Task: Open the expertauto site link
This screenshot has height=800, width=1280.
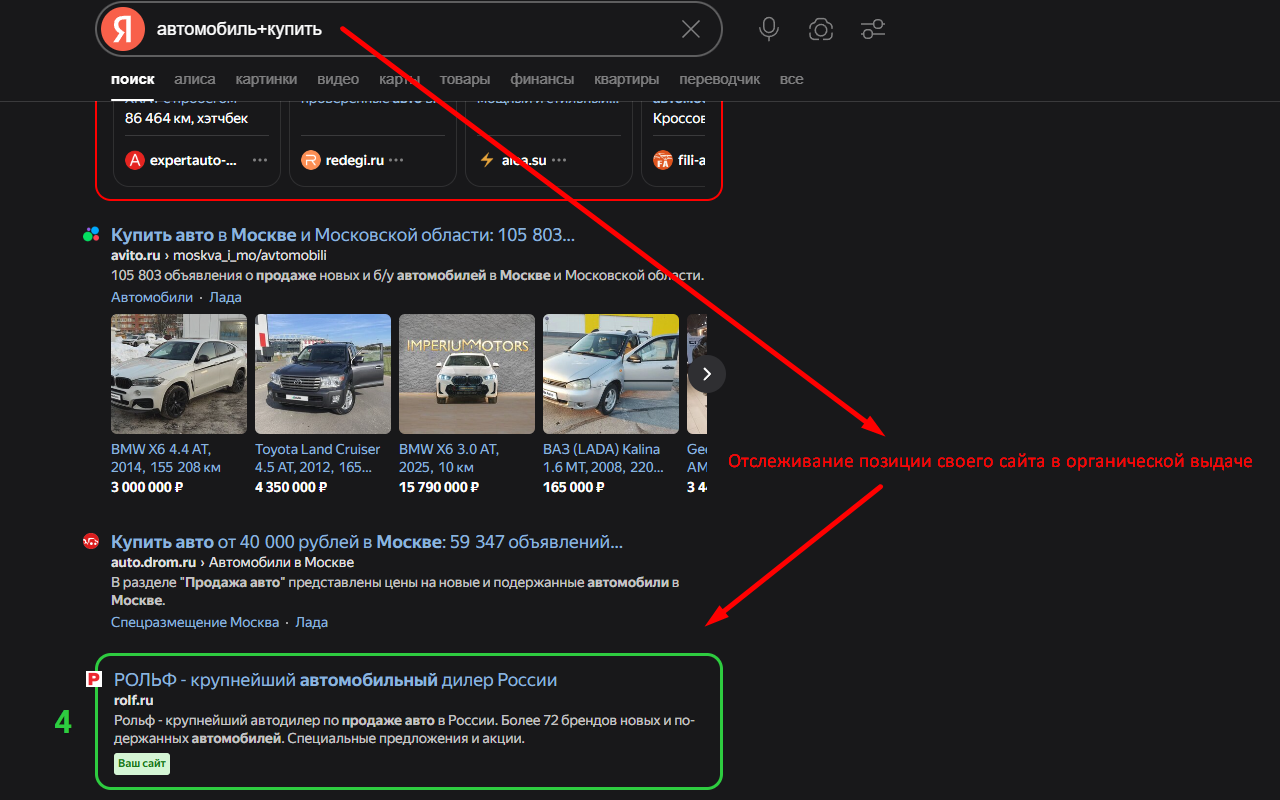Action: 194,160
